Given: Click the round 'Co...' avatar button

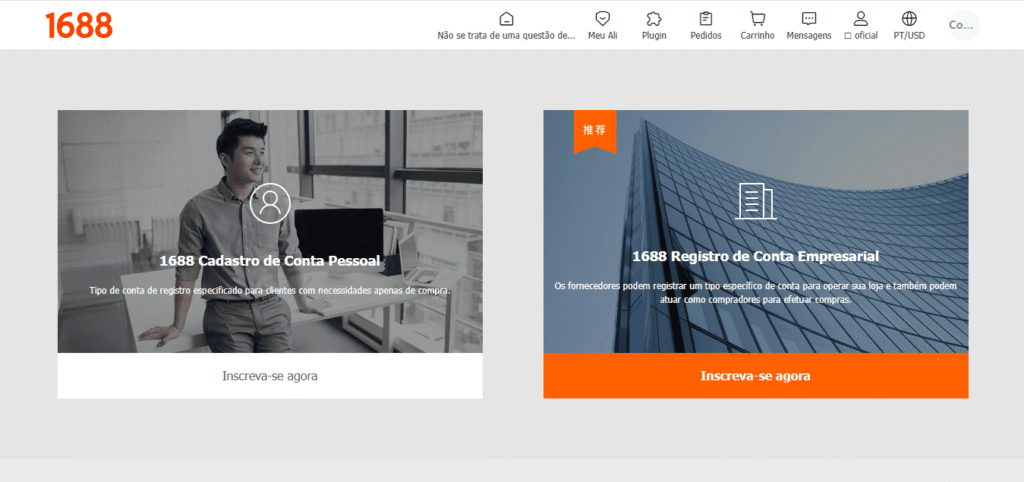Looking at the screenshot, I should click(961, 25).
